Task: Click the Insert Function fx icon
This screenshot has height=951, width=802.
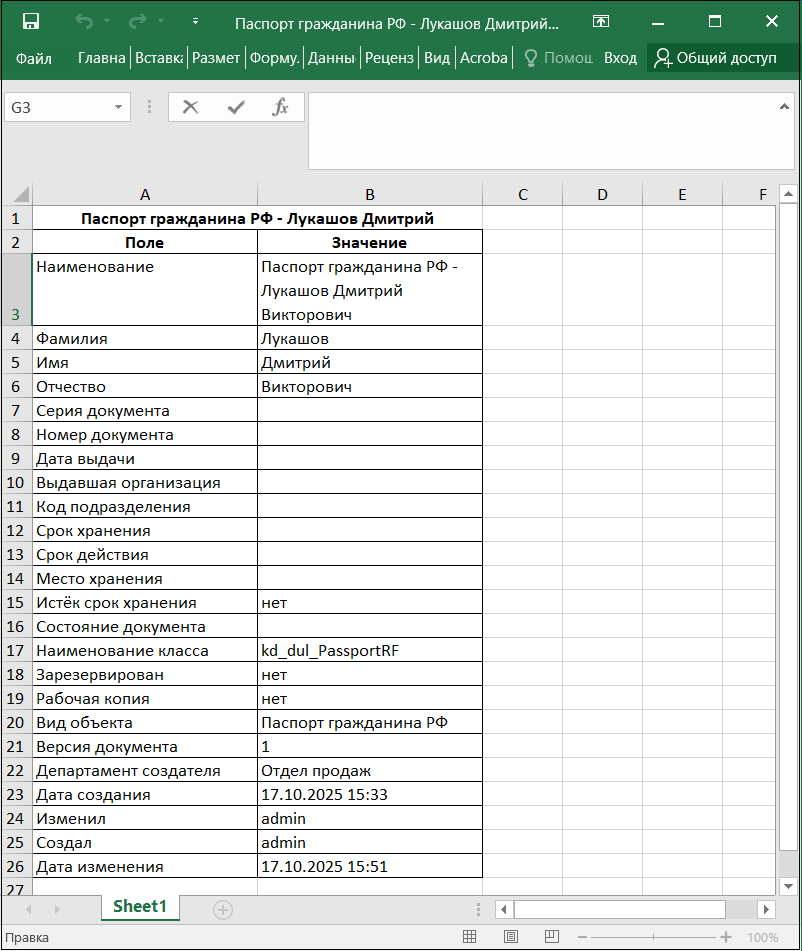Action: [280, 107]
